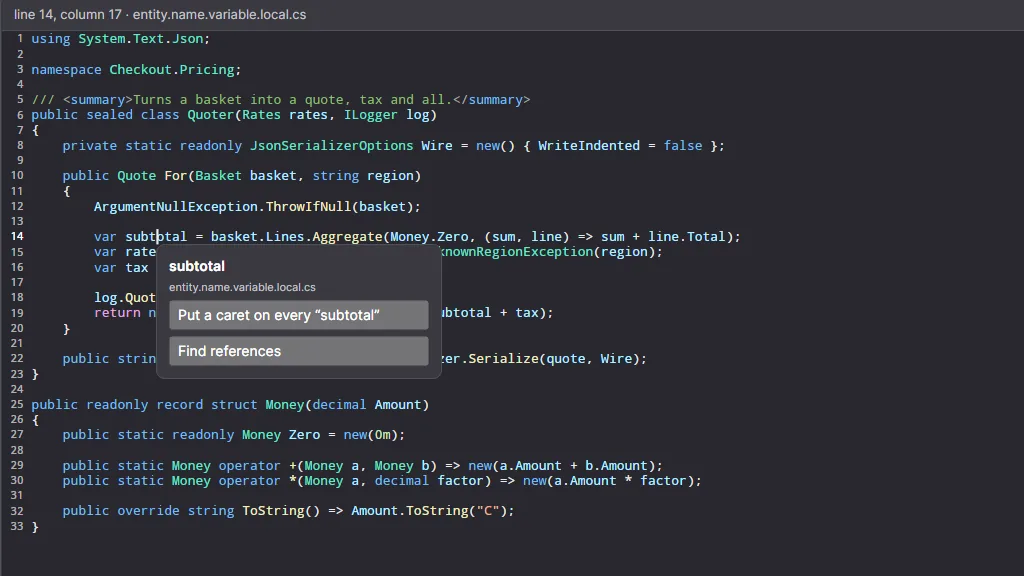Click "region" parameter on line 10
Viewport: 1024px width, 576px height.
coord(390,176)
